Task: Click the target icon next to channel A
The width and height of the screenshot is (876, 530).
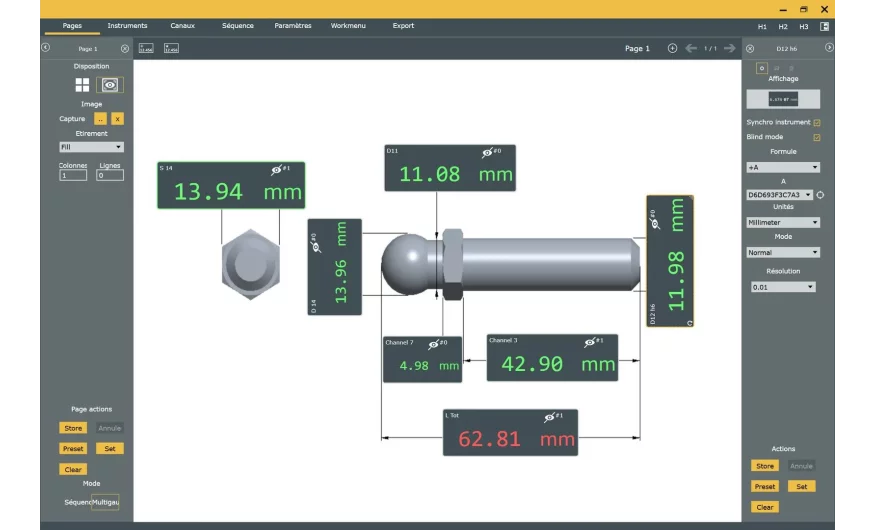Action: pos(820,195)
